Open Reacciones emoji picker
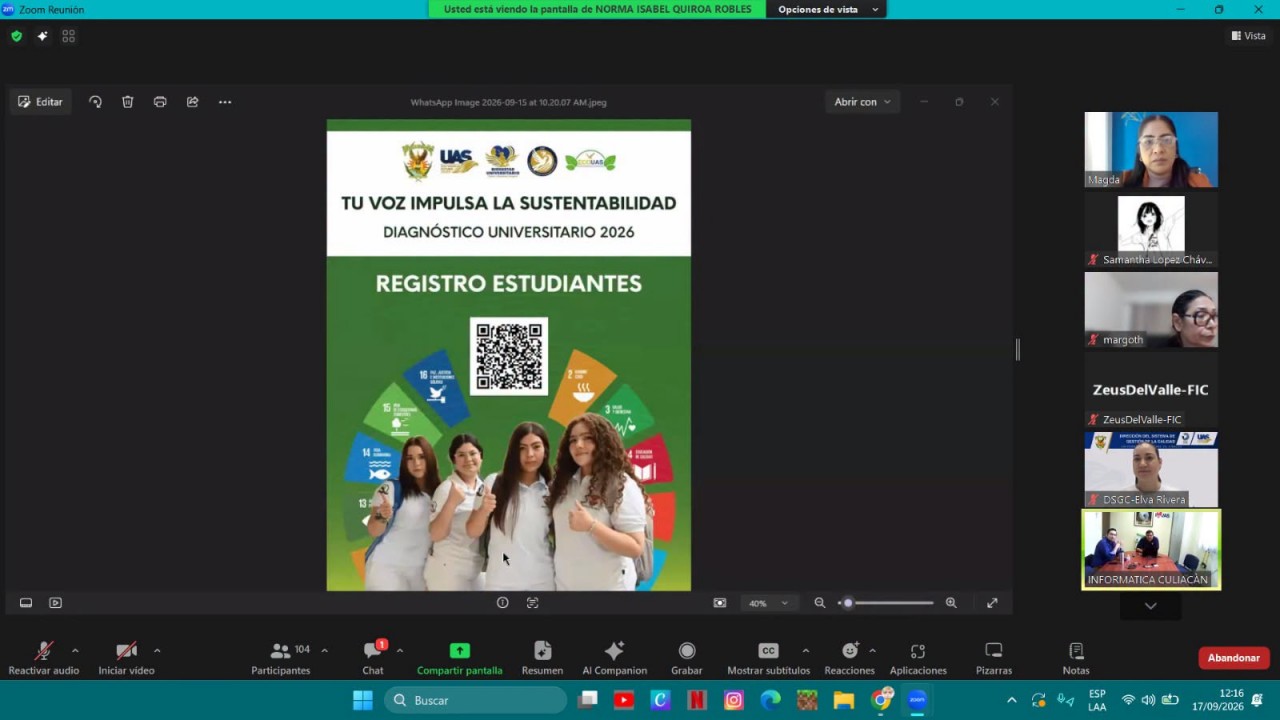Image resolution: width=1280 pixels, height=720 pixels. click(849, 658)
